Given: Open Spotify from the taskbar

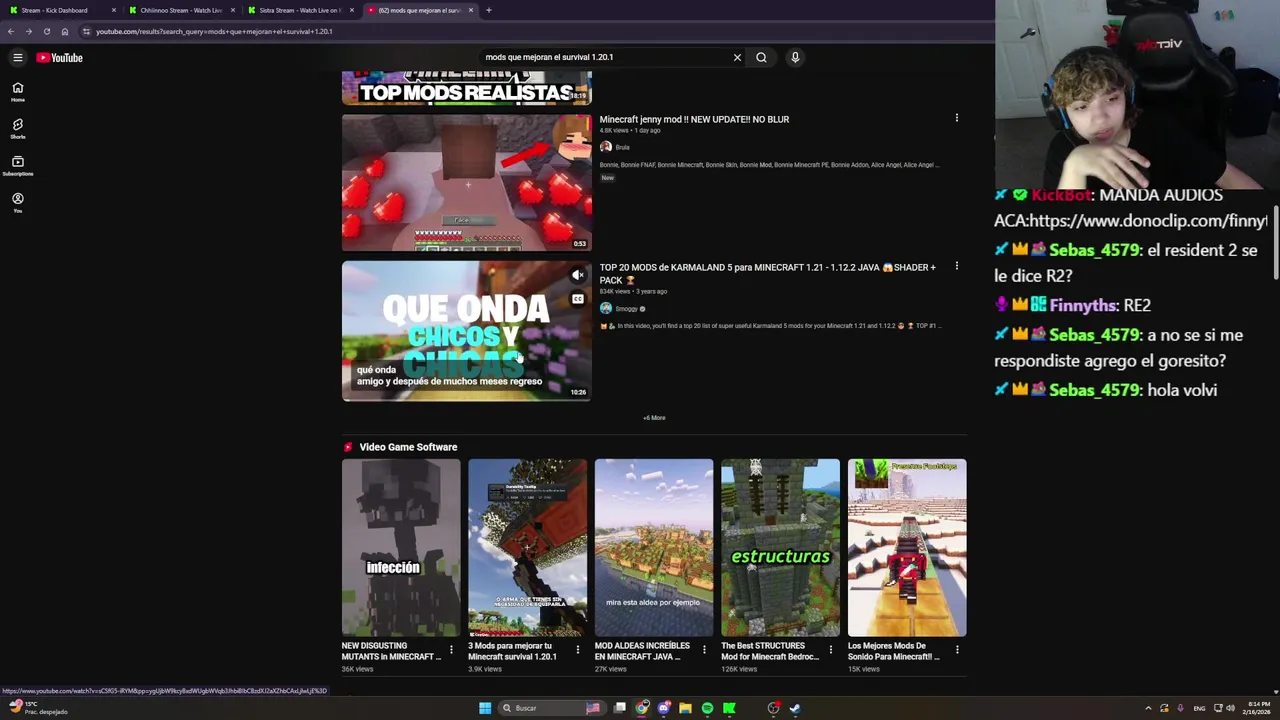Looking at the screenshot, I should (x=707, y=708).
